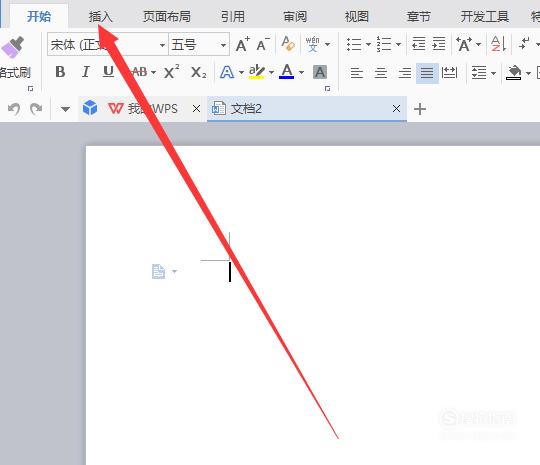This screenshot has height=465, width=540.
Task: Toggle subscript X₂ formatting
Action: pos(199,72)
